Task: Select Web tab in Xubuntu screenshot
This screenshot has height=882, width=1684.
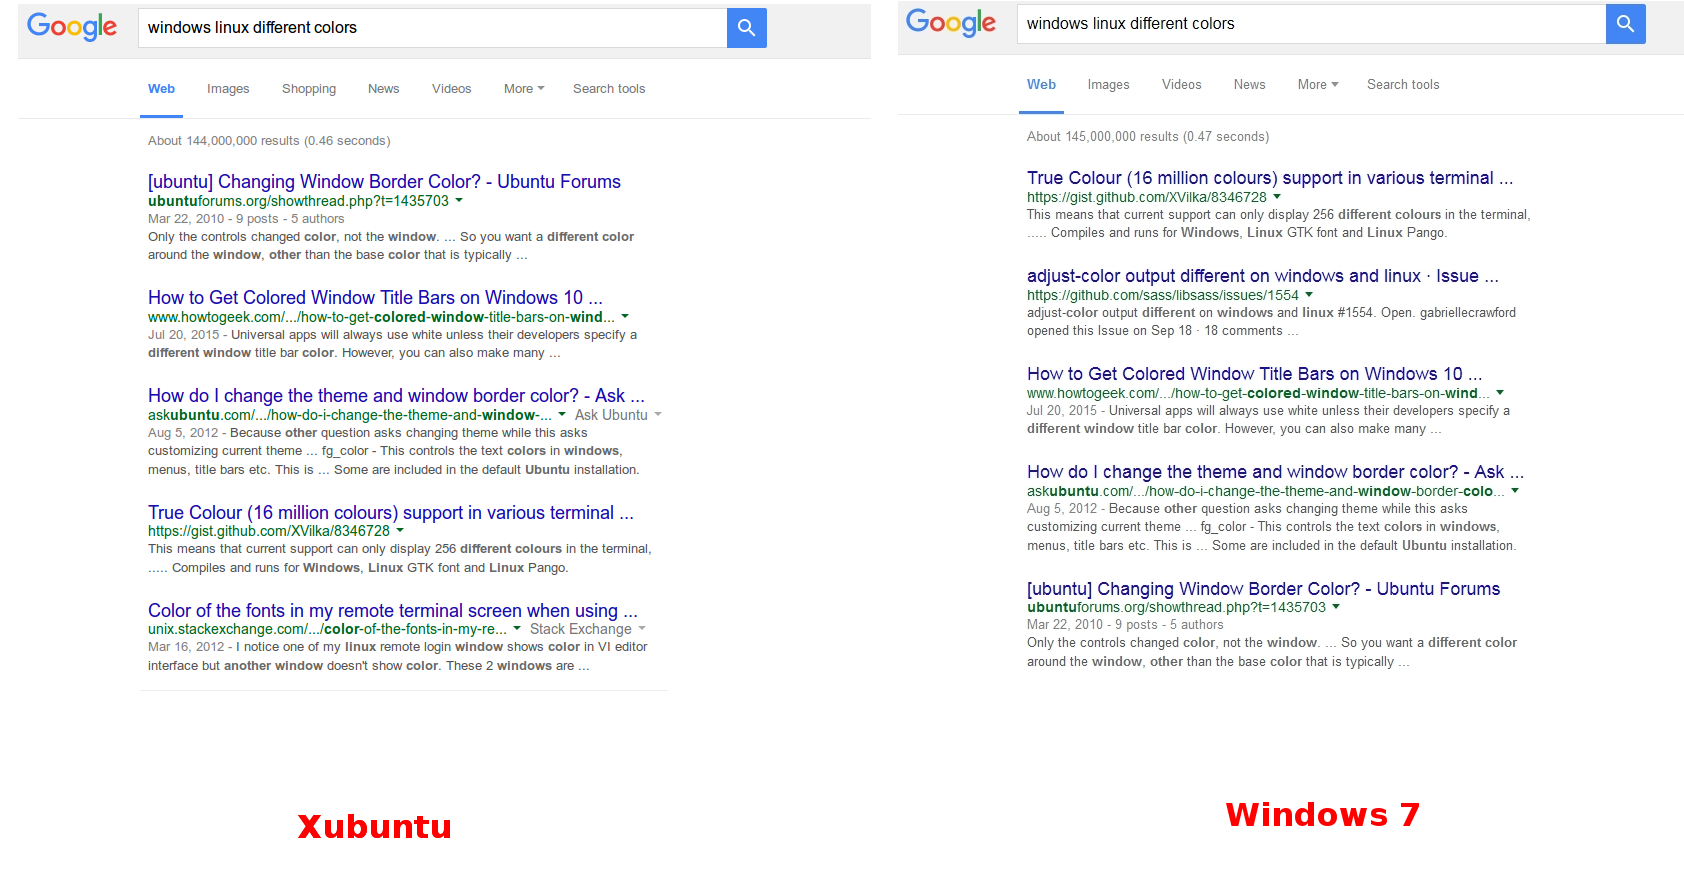Action: (161, 89)
